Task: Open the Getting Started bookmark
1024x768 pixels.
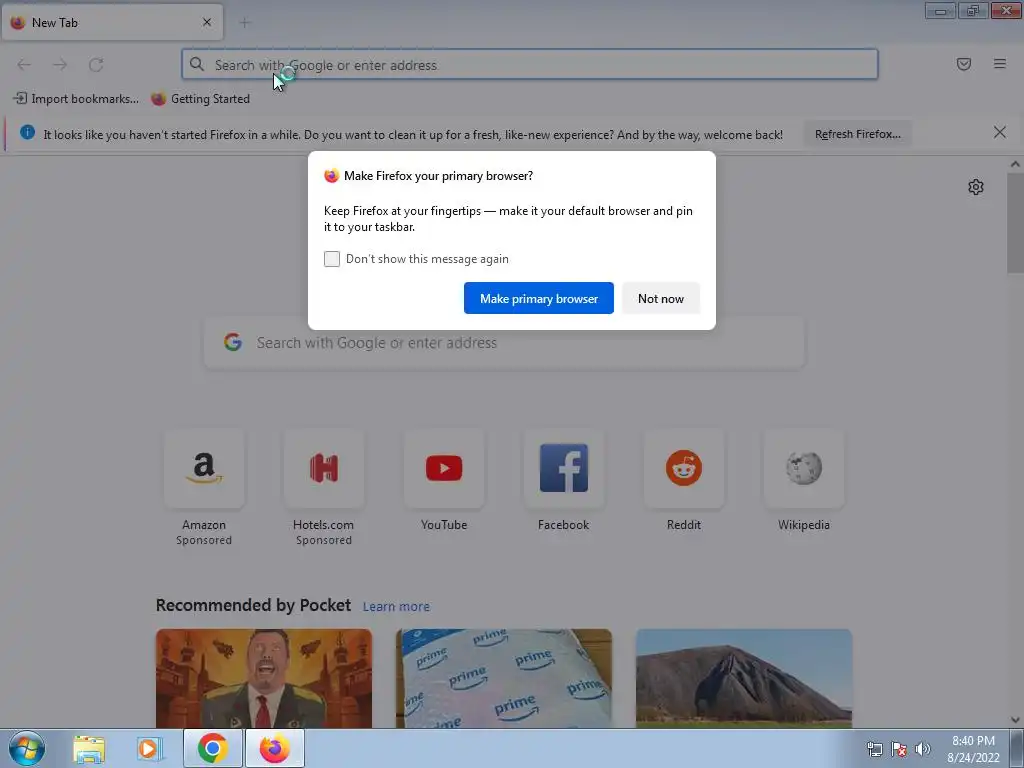Action: [200, 99]
